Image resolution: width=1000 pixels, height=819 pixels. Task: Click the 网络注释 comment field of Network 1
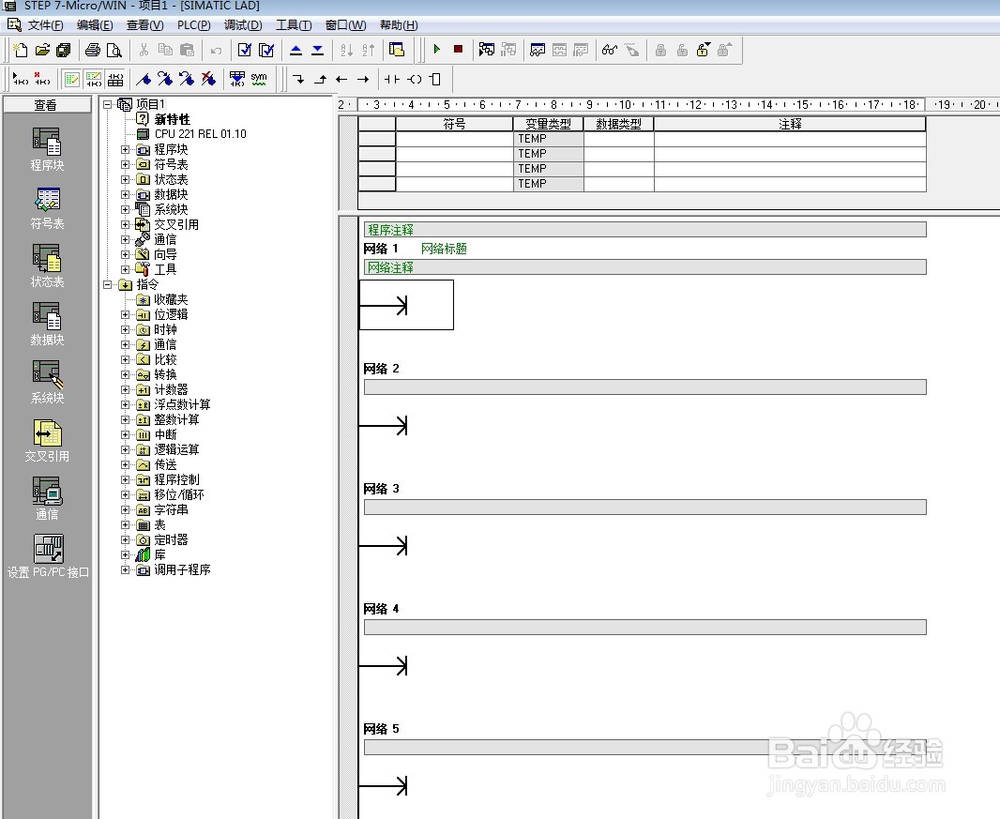click(x=645, y=267)
